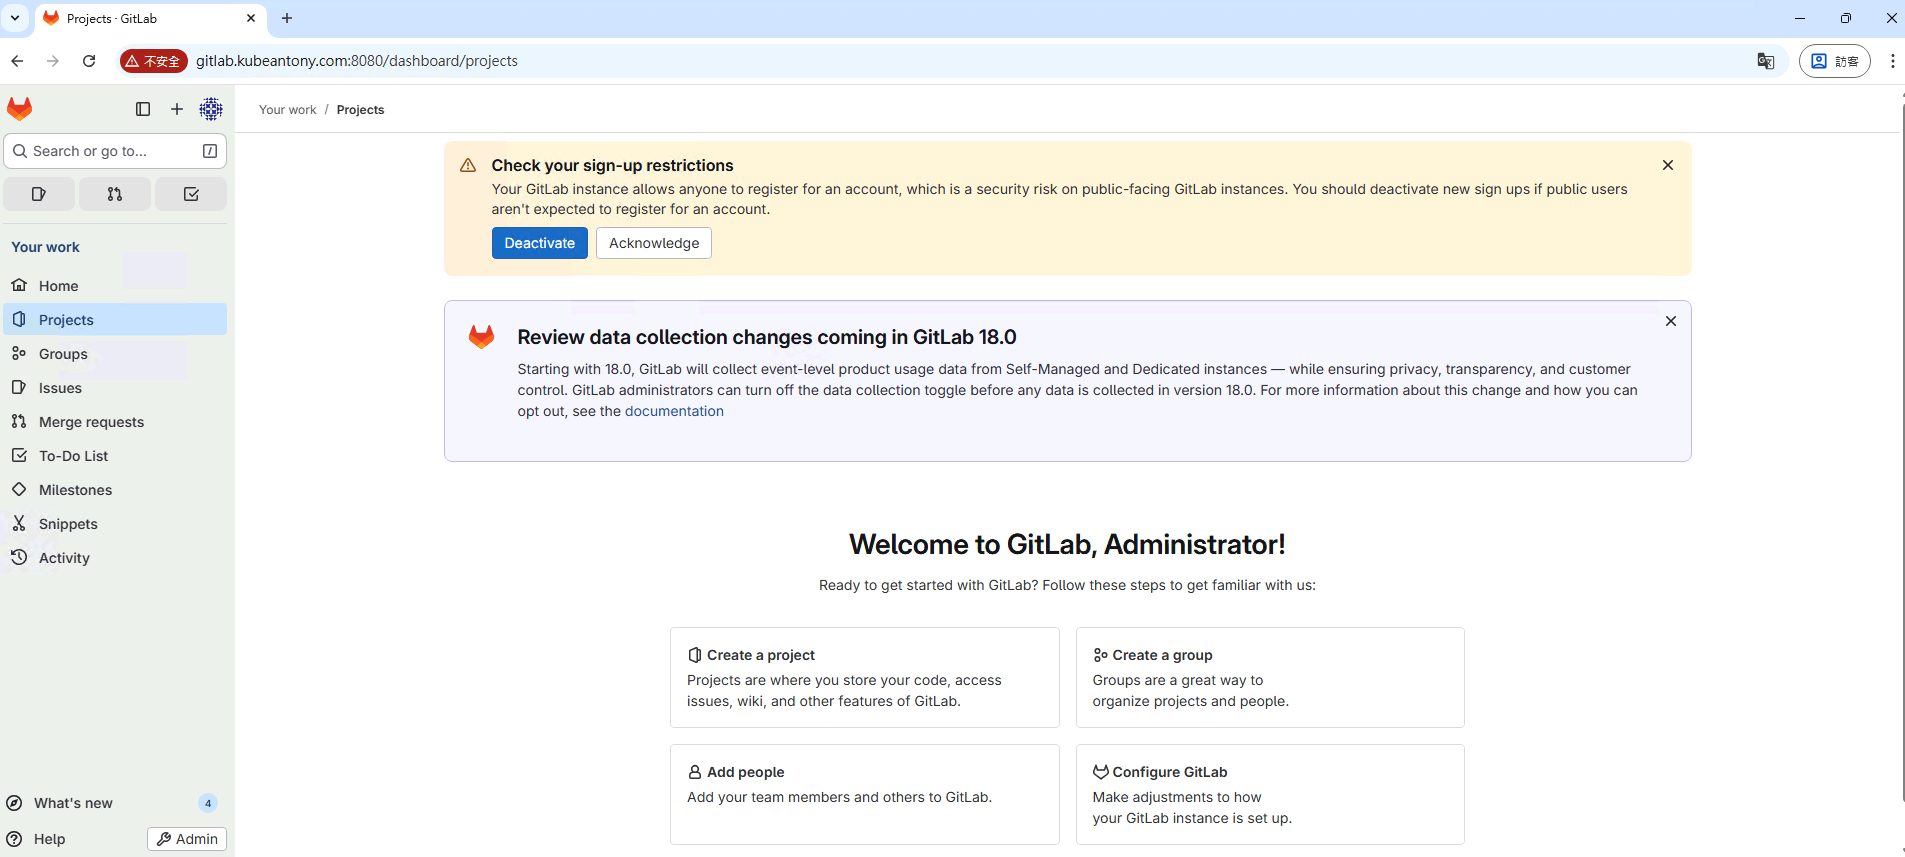
Task: Reload the page with refresh icon
Action: pyautogui.click(x=89, y=61)
